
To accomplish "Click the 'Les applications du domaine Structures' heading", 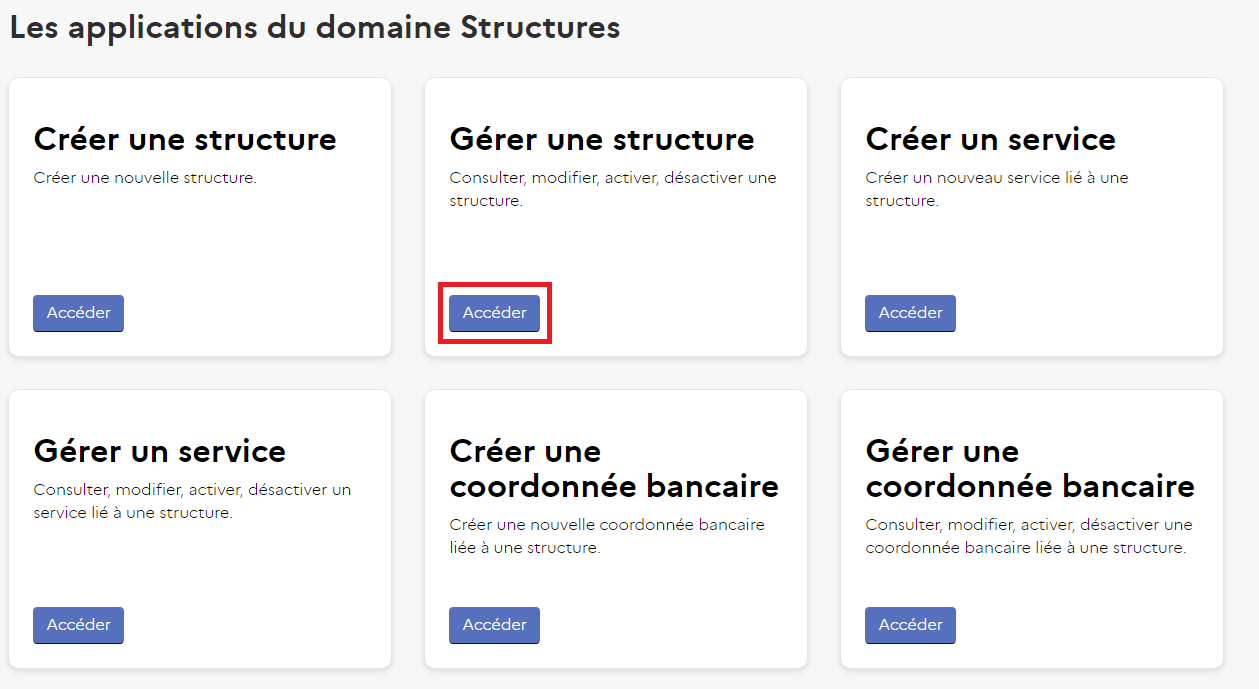I will [315, 27].
